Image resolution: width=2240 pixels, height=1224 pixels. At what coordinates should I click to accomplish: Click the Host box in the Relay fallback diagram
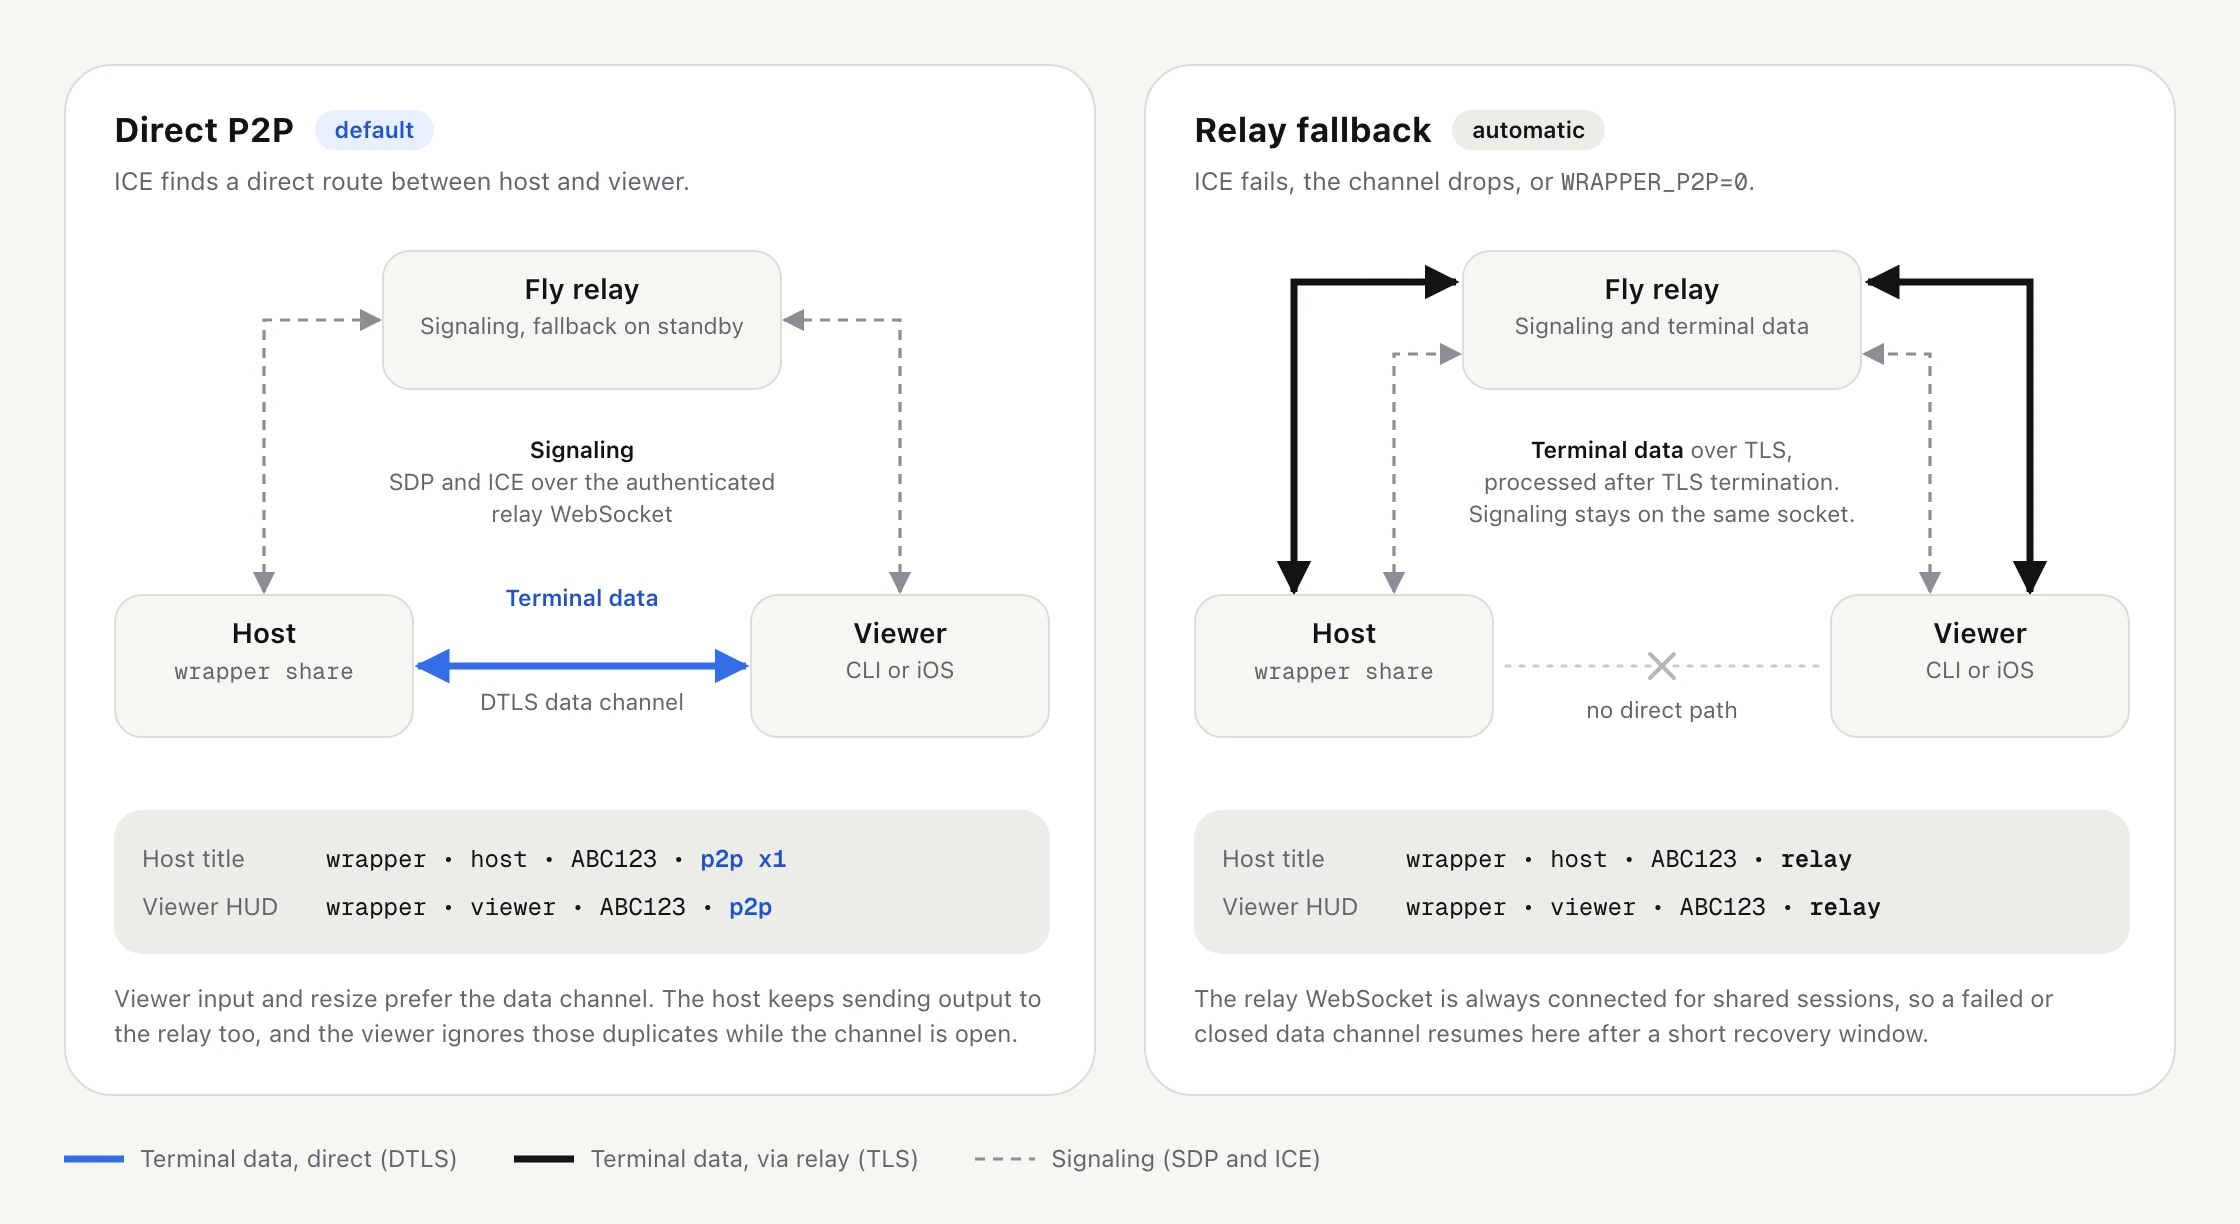coord(1344,666)
